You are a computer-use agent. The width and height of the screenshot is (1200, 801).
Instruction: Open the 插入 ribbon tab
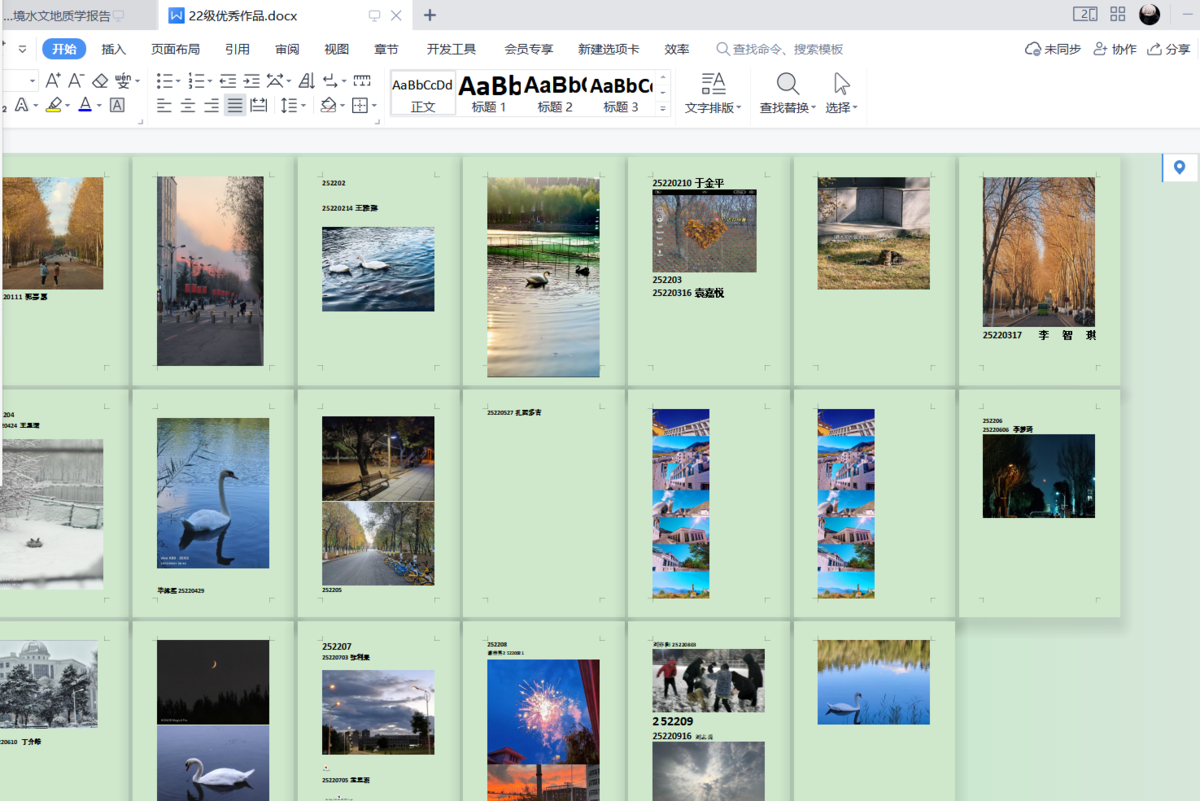click(114, 49)
